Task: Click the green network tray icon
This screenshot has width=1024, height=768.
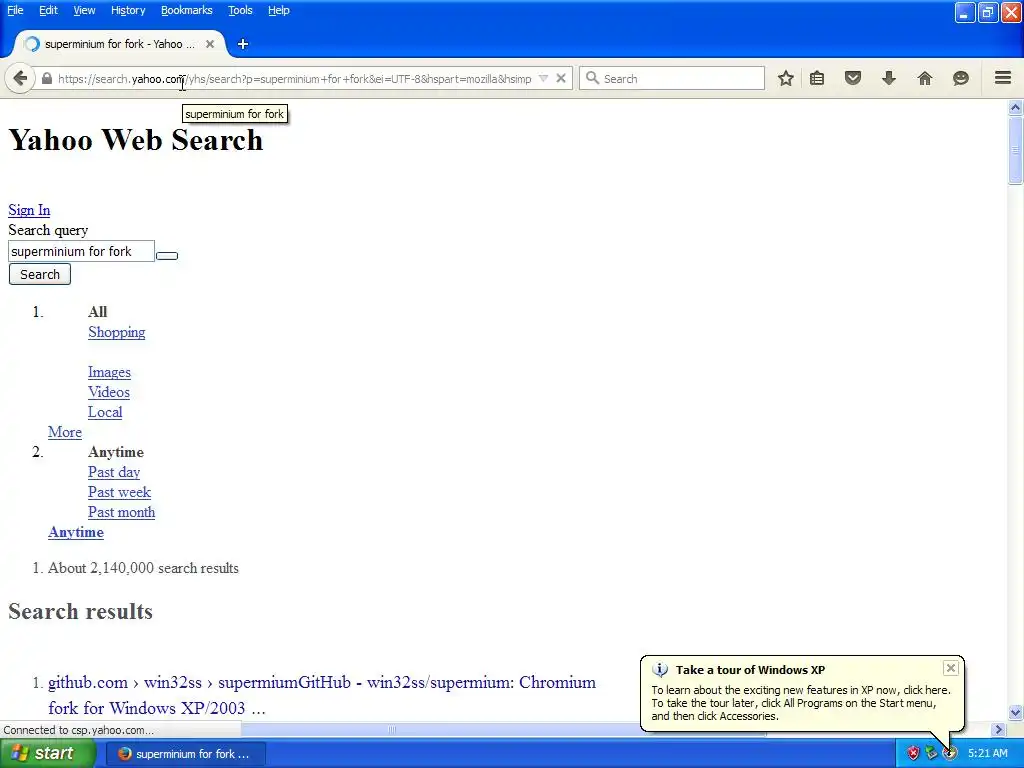Action: coord(931,754)
